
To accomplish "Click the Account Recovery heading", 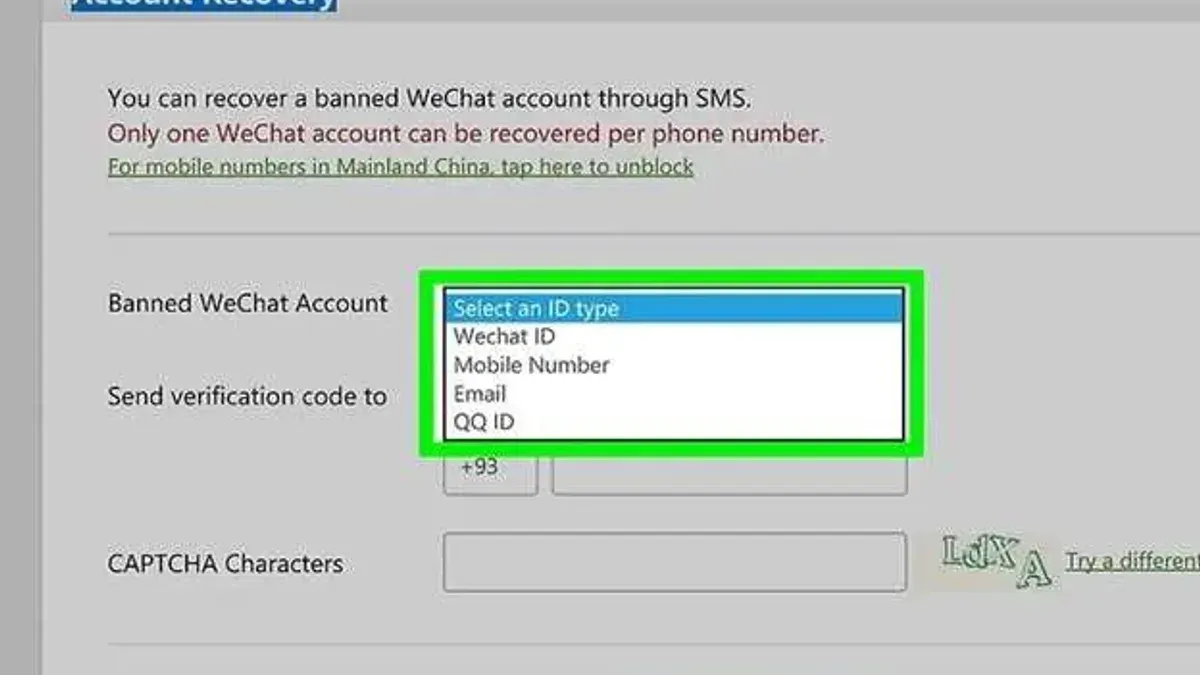I will pyautogui.click(x=205, y=3).
